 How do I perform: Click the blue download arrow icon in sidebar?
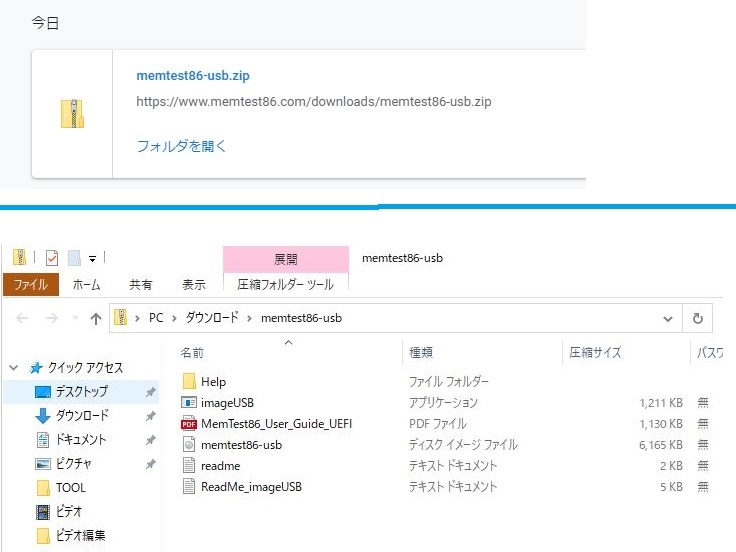[43, 415]
